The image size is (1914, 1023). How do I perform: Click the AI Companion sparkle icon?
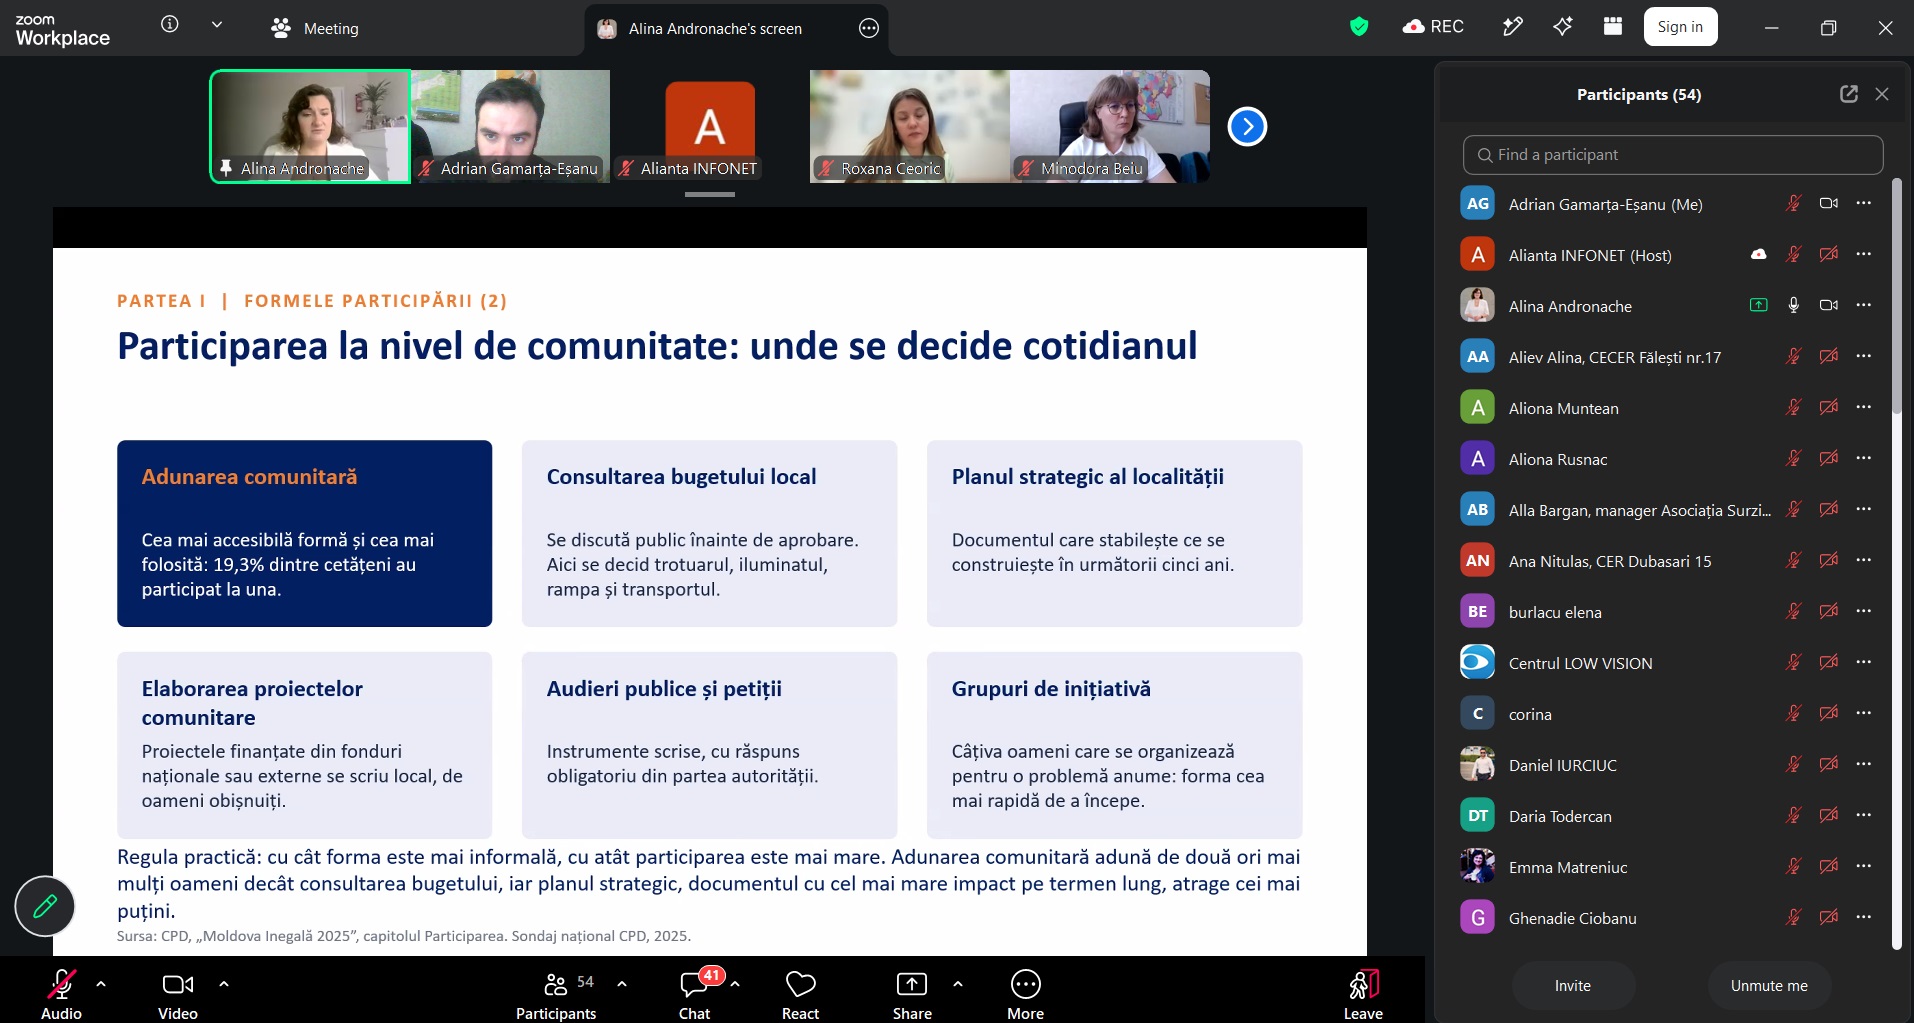(1562, 27)
